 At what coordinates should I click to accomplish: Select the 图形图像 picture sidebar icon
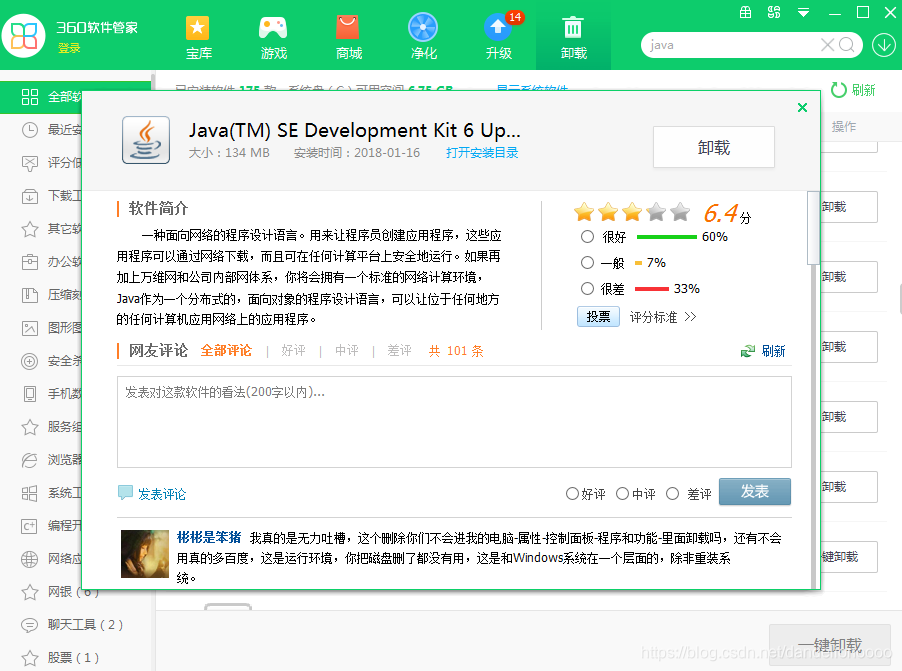click(x=30, y=328)
